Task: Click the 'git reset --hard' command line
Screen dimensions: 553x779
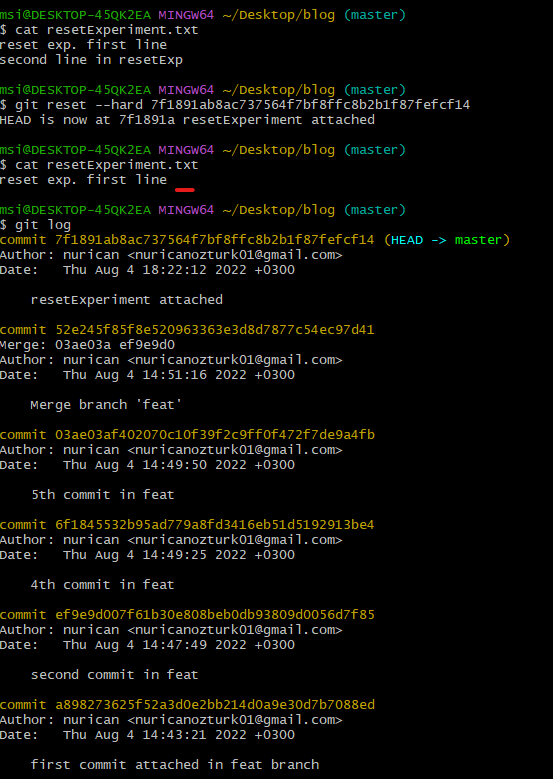Action: (235, 105)
